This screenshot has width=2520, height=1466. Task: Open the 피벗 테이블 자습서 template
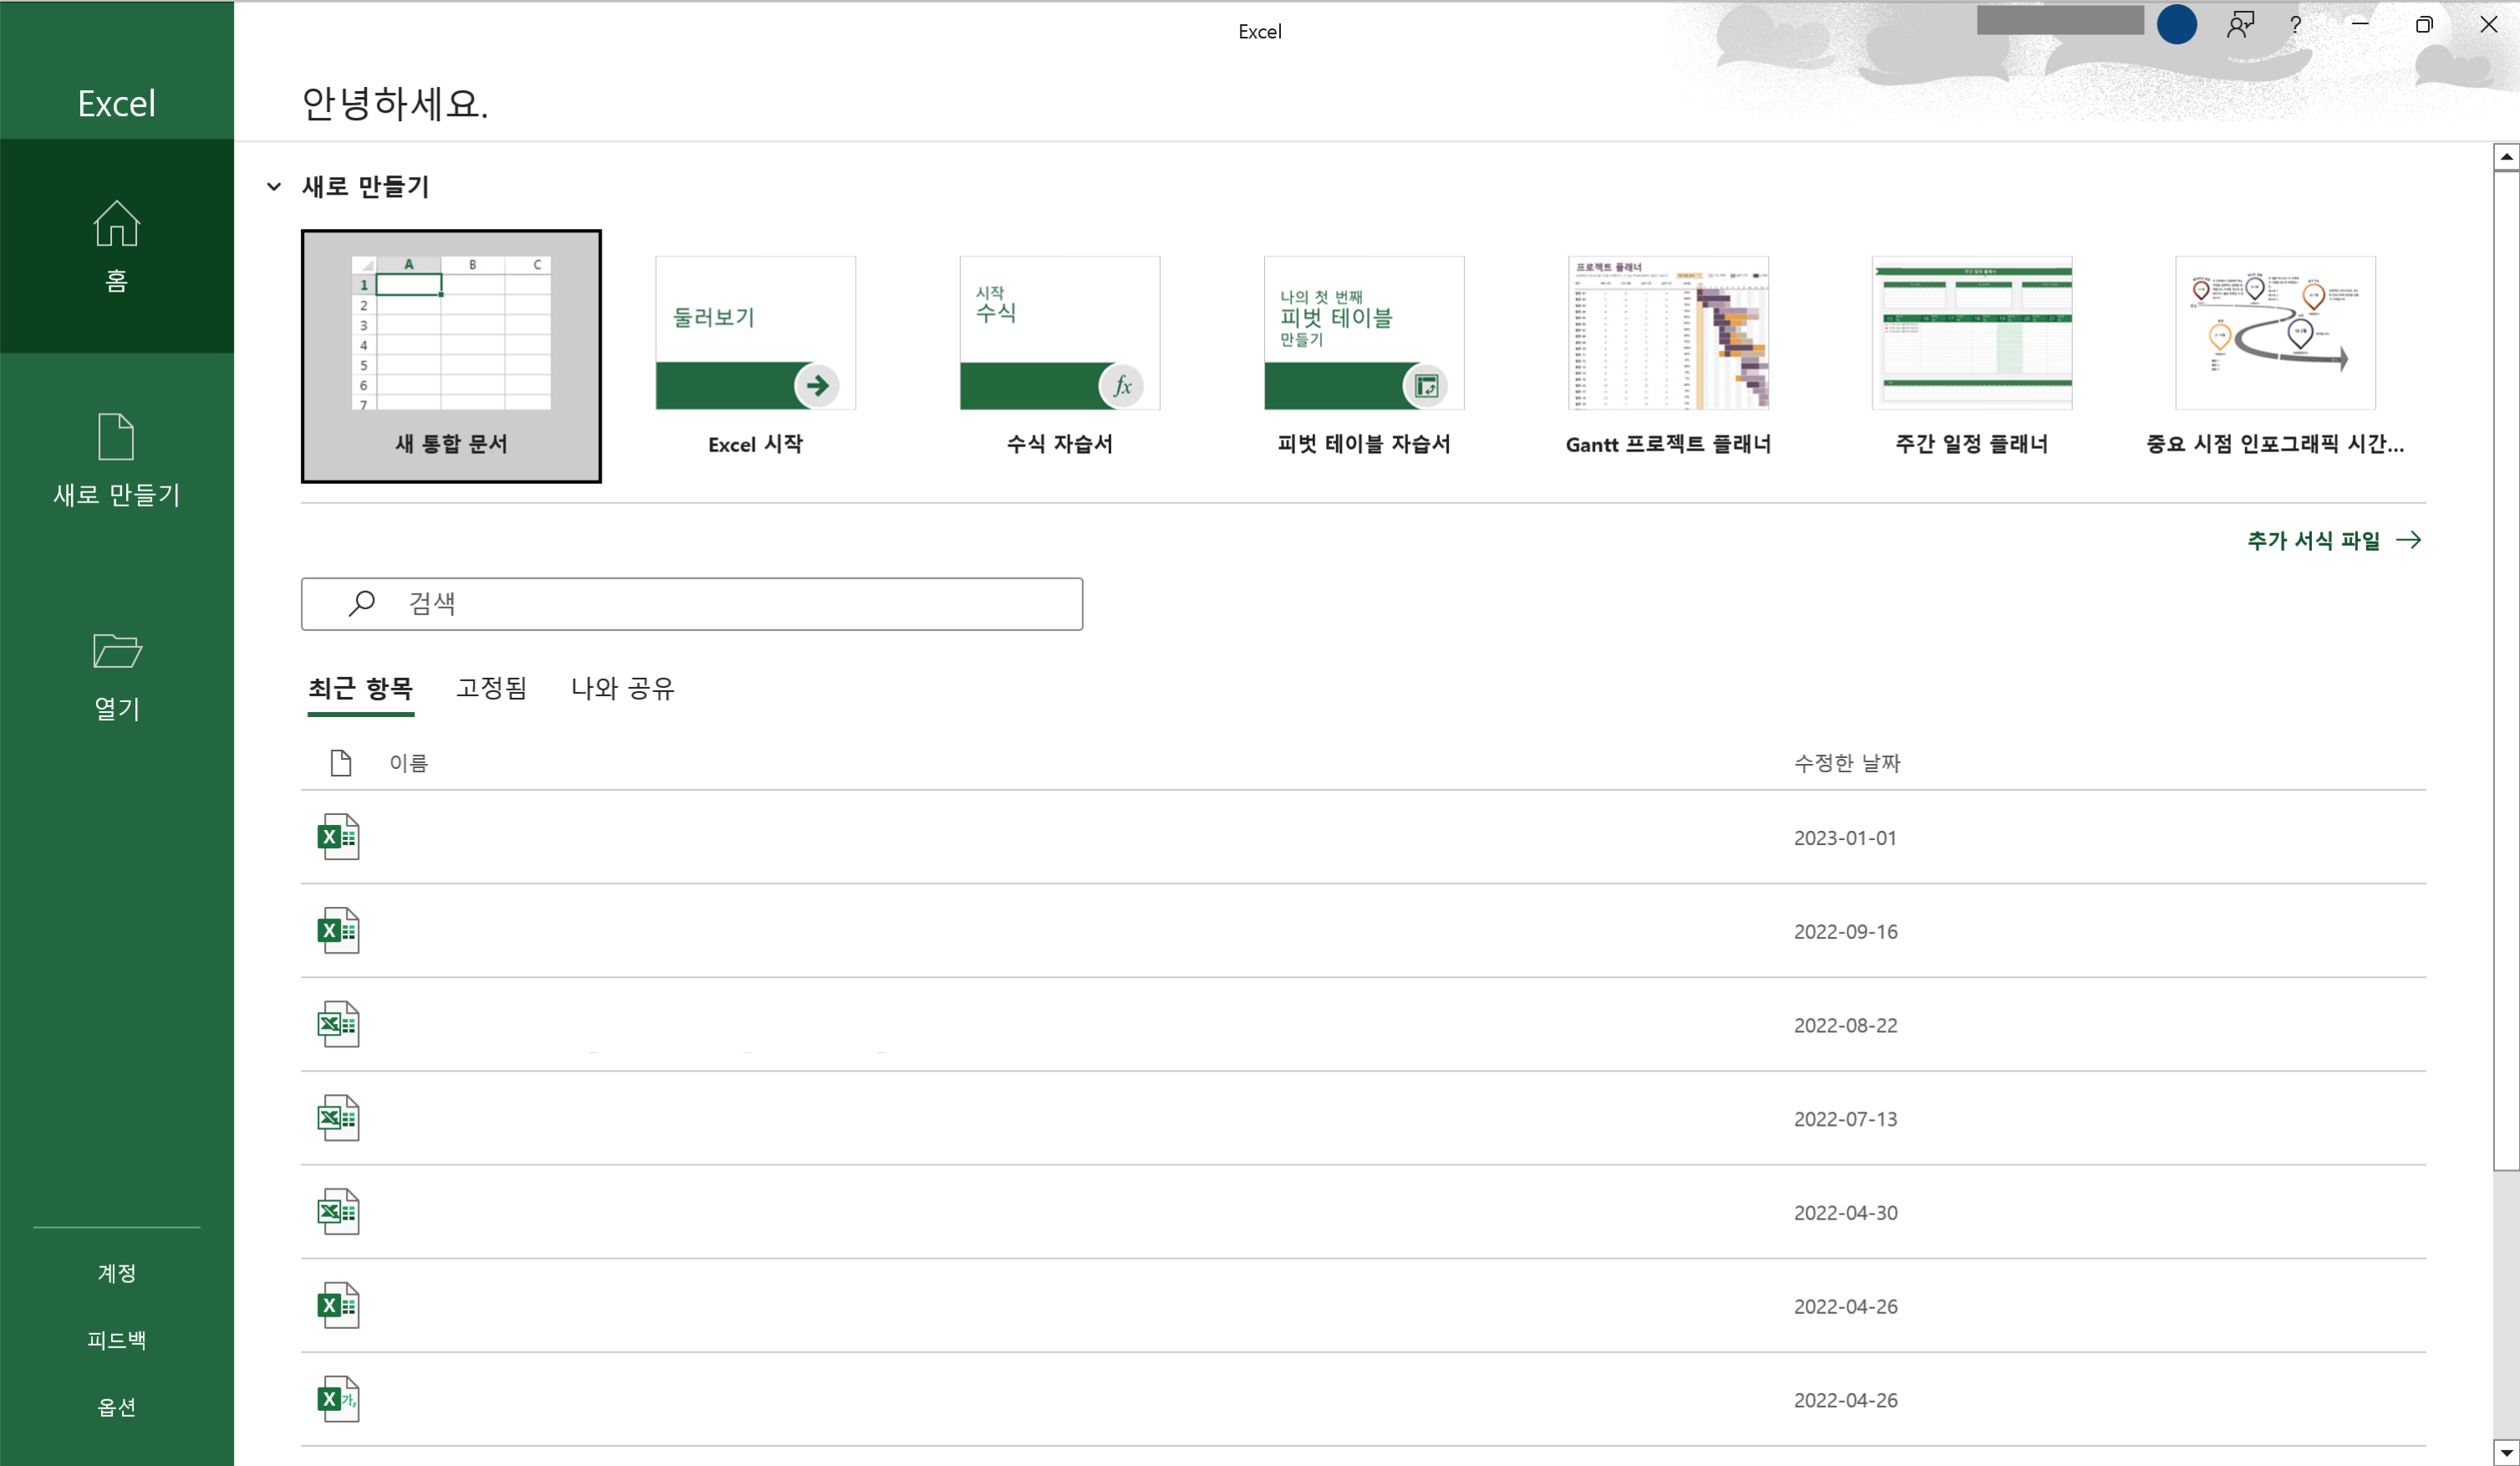[x=1364, y=356]
